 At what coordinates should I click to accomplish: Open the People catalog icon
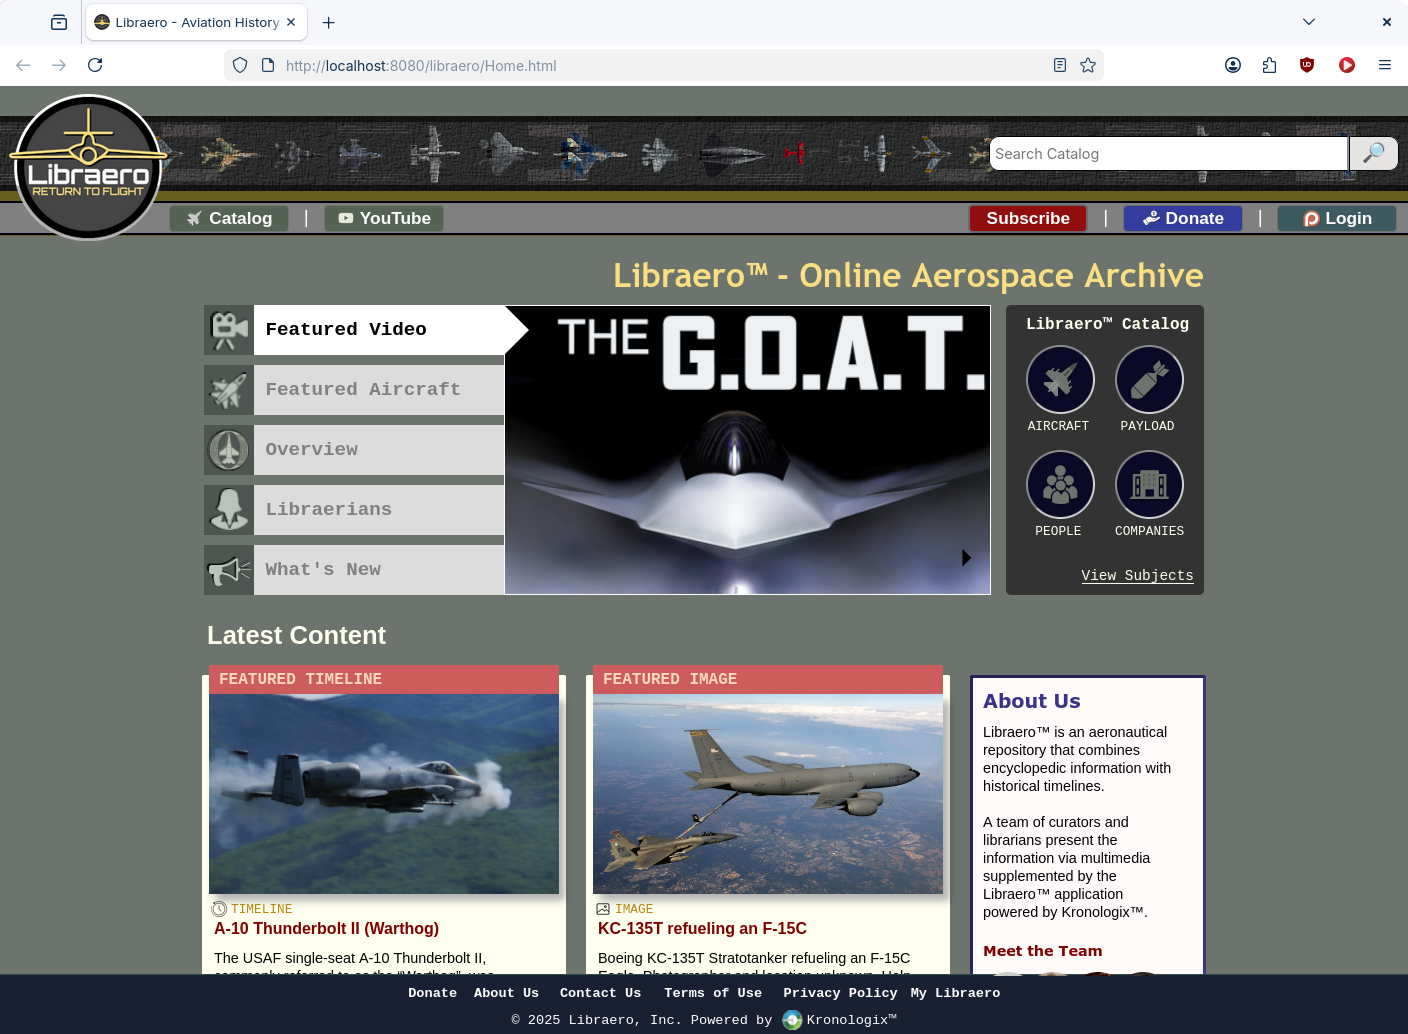[x=1059, y=485]
